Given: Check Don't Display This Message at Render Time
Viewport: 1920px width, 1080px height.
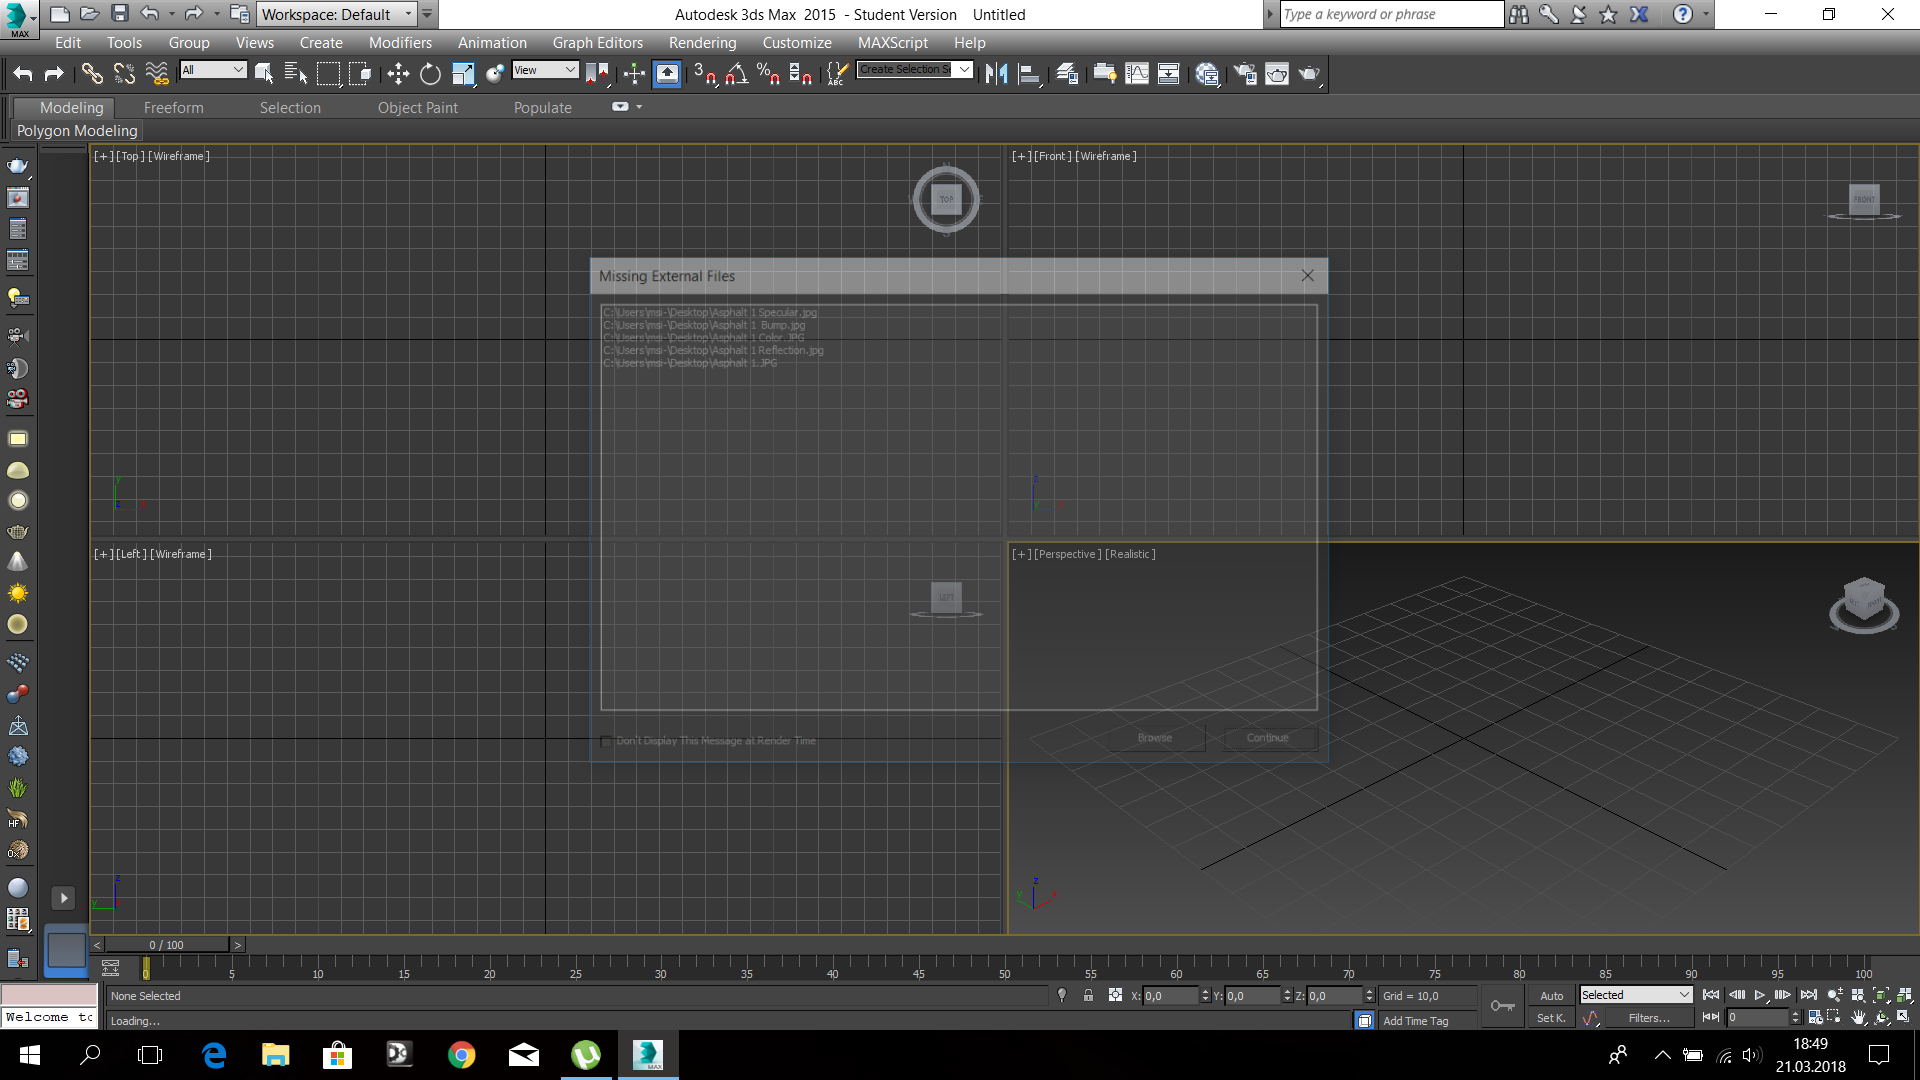Looking at the screenshot, I should 606,741.
